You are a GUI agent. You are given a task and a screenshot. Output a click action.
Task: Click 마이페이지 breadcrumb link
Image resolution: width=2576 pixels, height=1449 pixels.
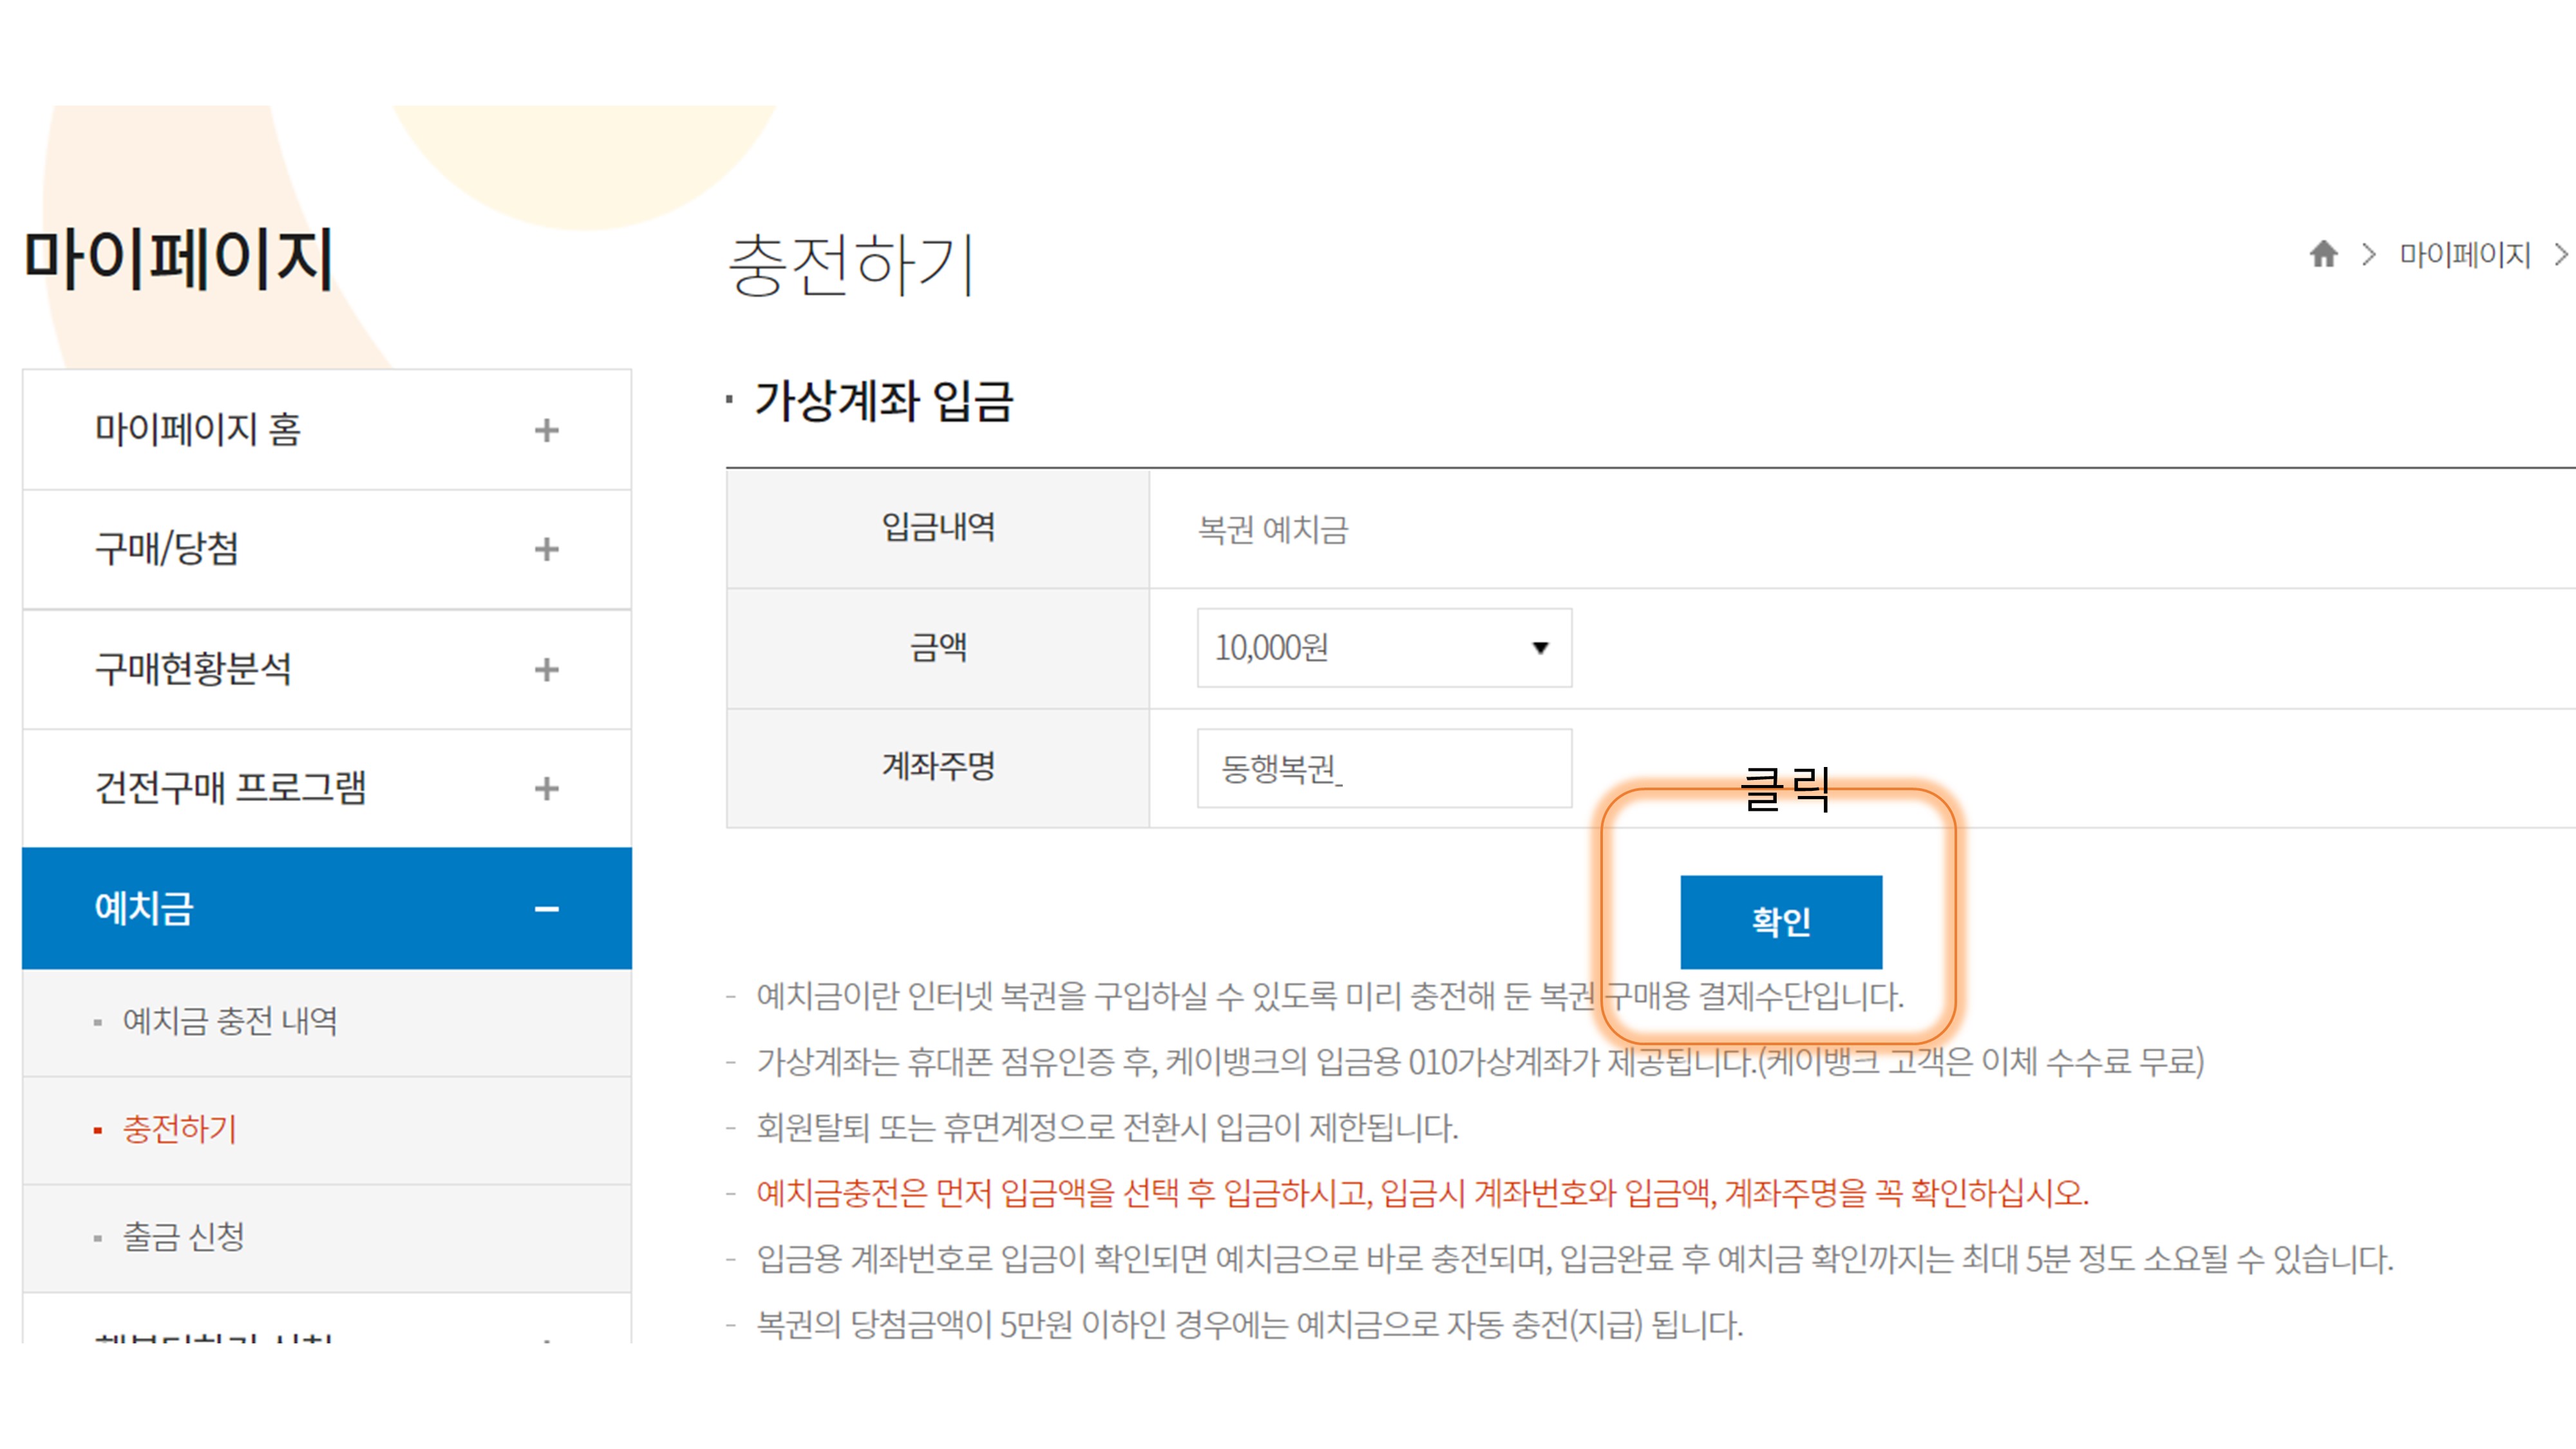(x=2464, y=255)
